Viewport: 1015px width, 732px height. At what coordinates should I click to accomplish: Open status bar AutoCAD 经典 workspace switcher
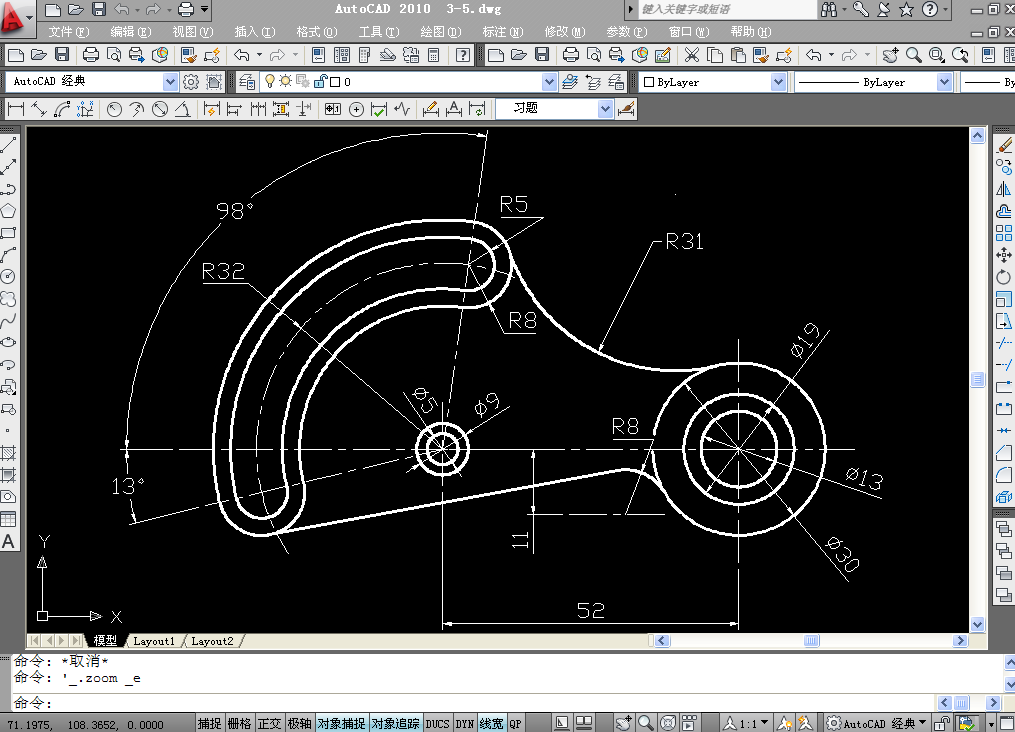pos(877,724)
